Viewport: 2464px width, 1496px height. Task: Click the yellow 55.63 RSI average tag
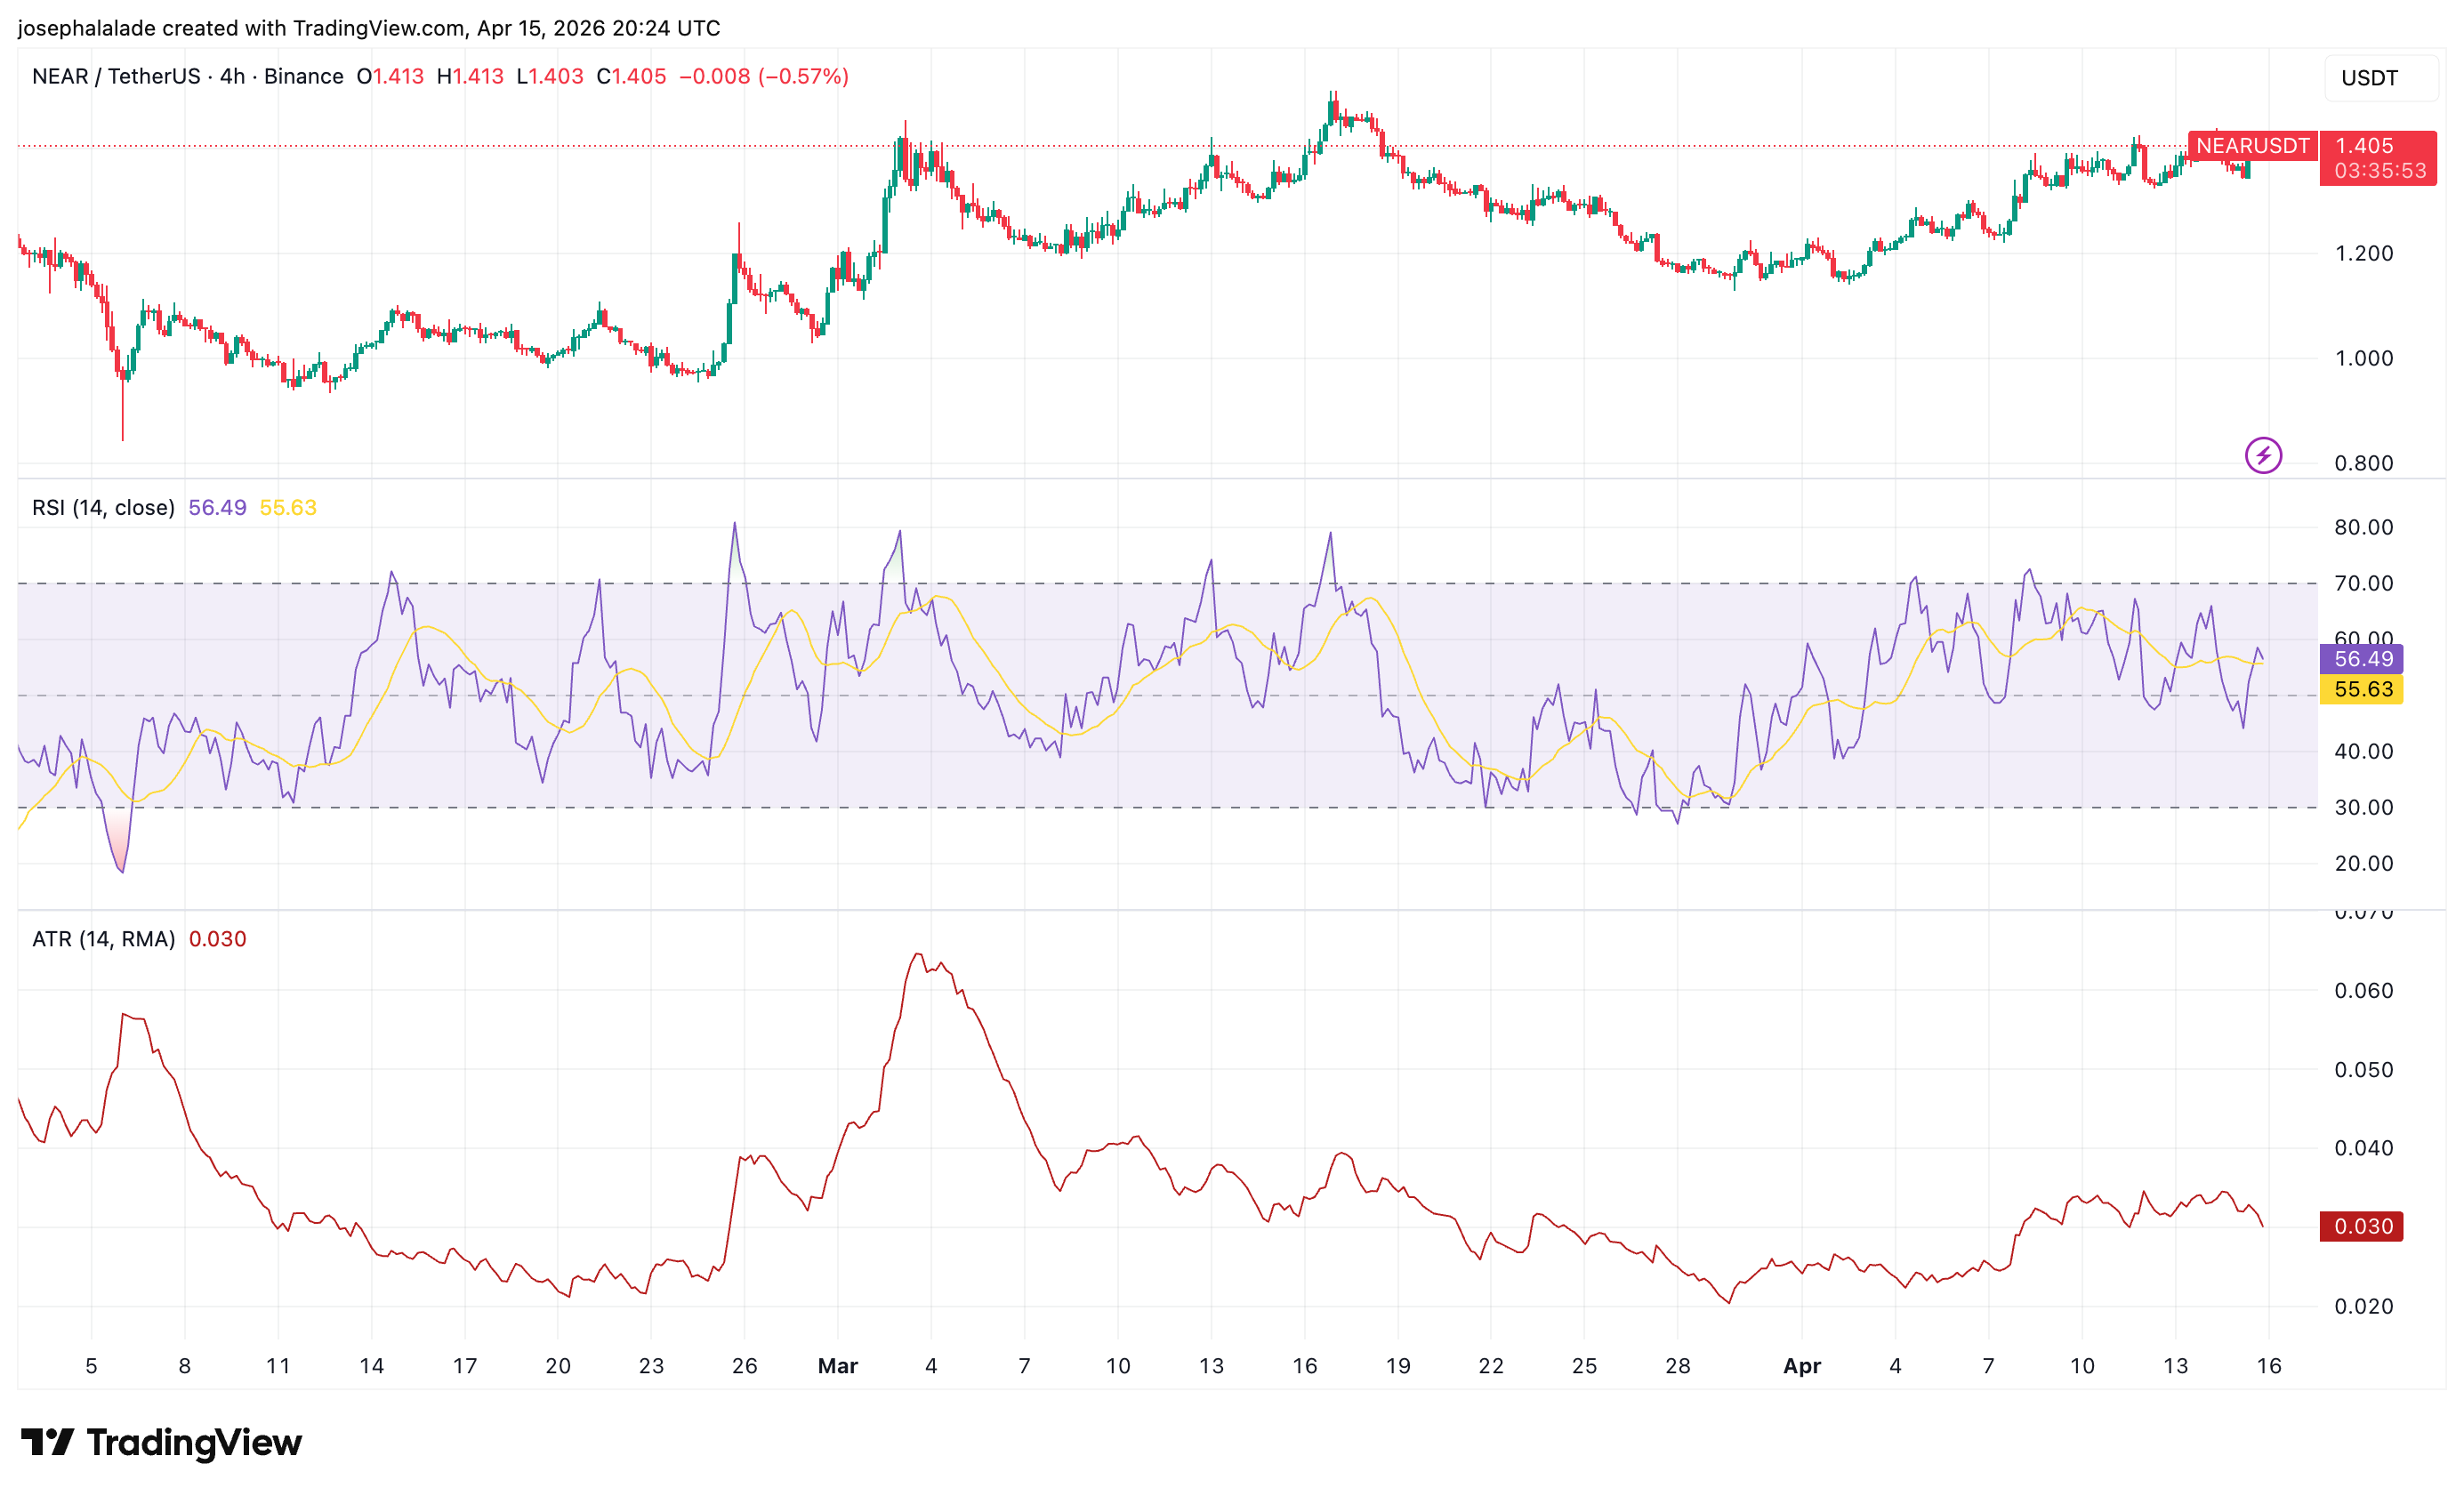coord(2362,689)
